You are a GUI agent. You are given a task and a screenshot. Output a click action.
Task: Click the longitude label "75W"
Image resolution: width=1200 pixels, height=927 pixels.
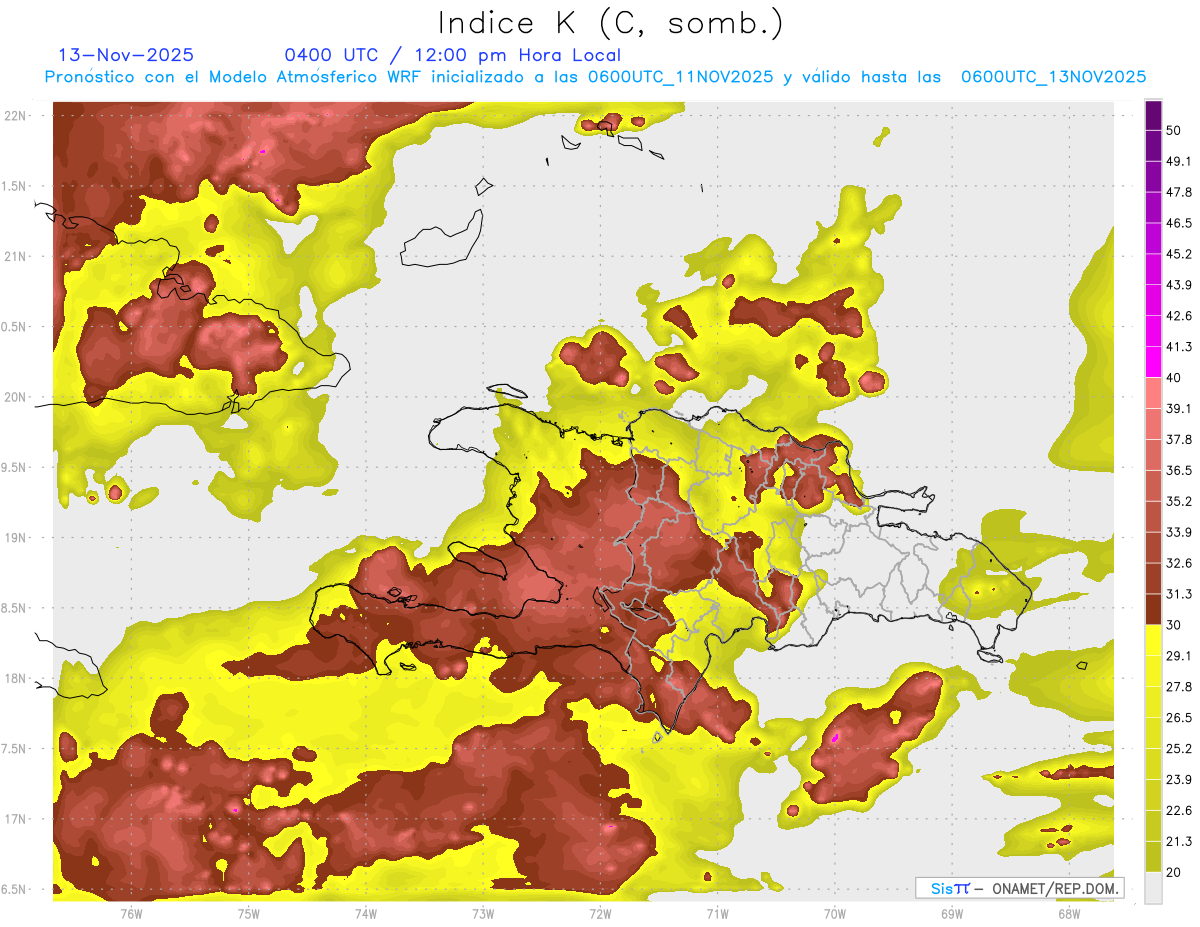pyautogui.click(x=249, y=914)
